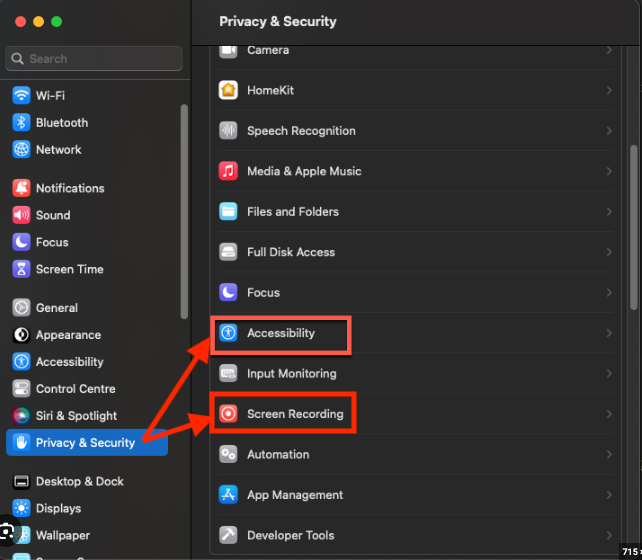The width and height of the screenshot is (642, 560).
Task: Select Bluetooth in the sidebar
Action: coord(87,122)
